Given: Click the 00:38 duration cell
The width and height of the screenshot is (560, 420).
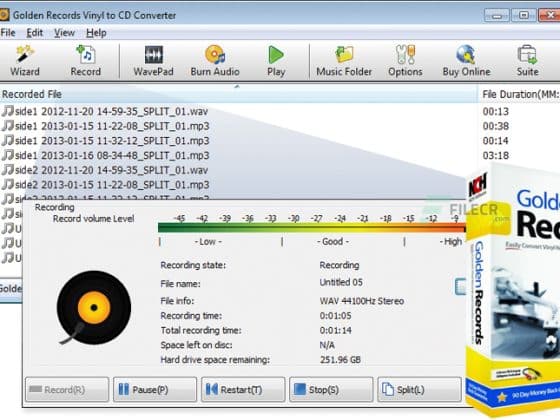Looking at the screenshot, I should (x=495, y=126).
